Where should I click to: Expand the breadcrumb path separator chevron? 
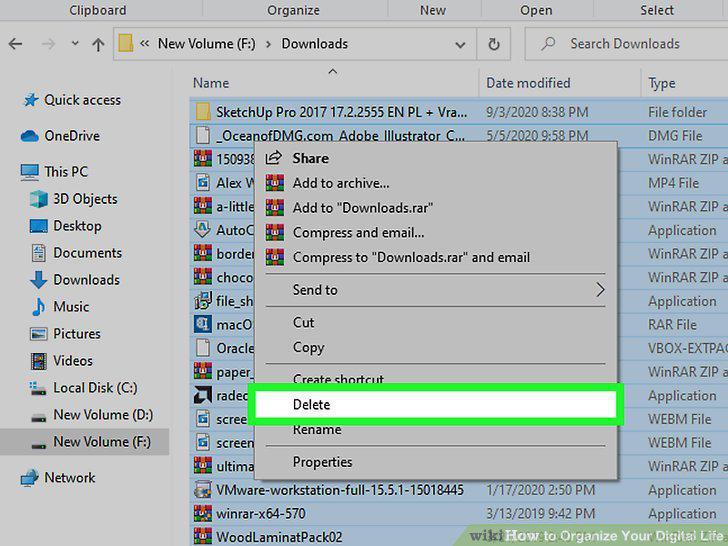268,45
